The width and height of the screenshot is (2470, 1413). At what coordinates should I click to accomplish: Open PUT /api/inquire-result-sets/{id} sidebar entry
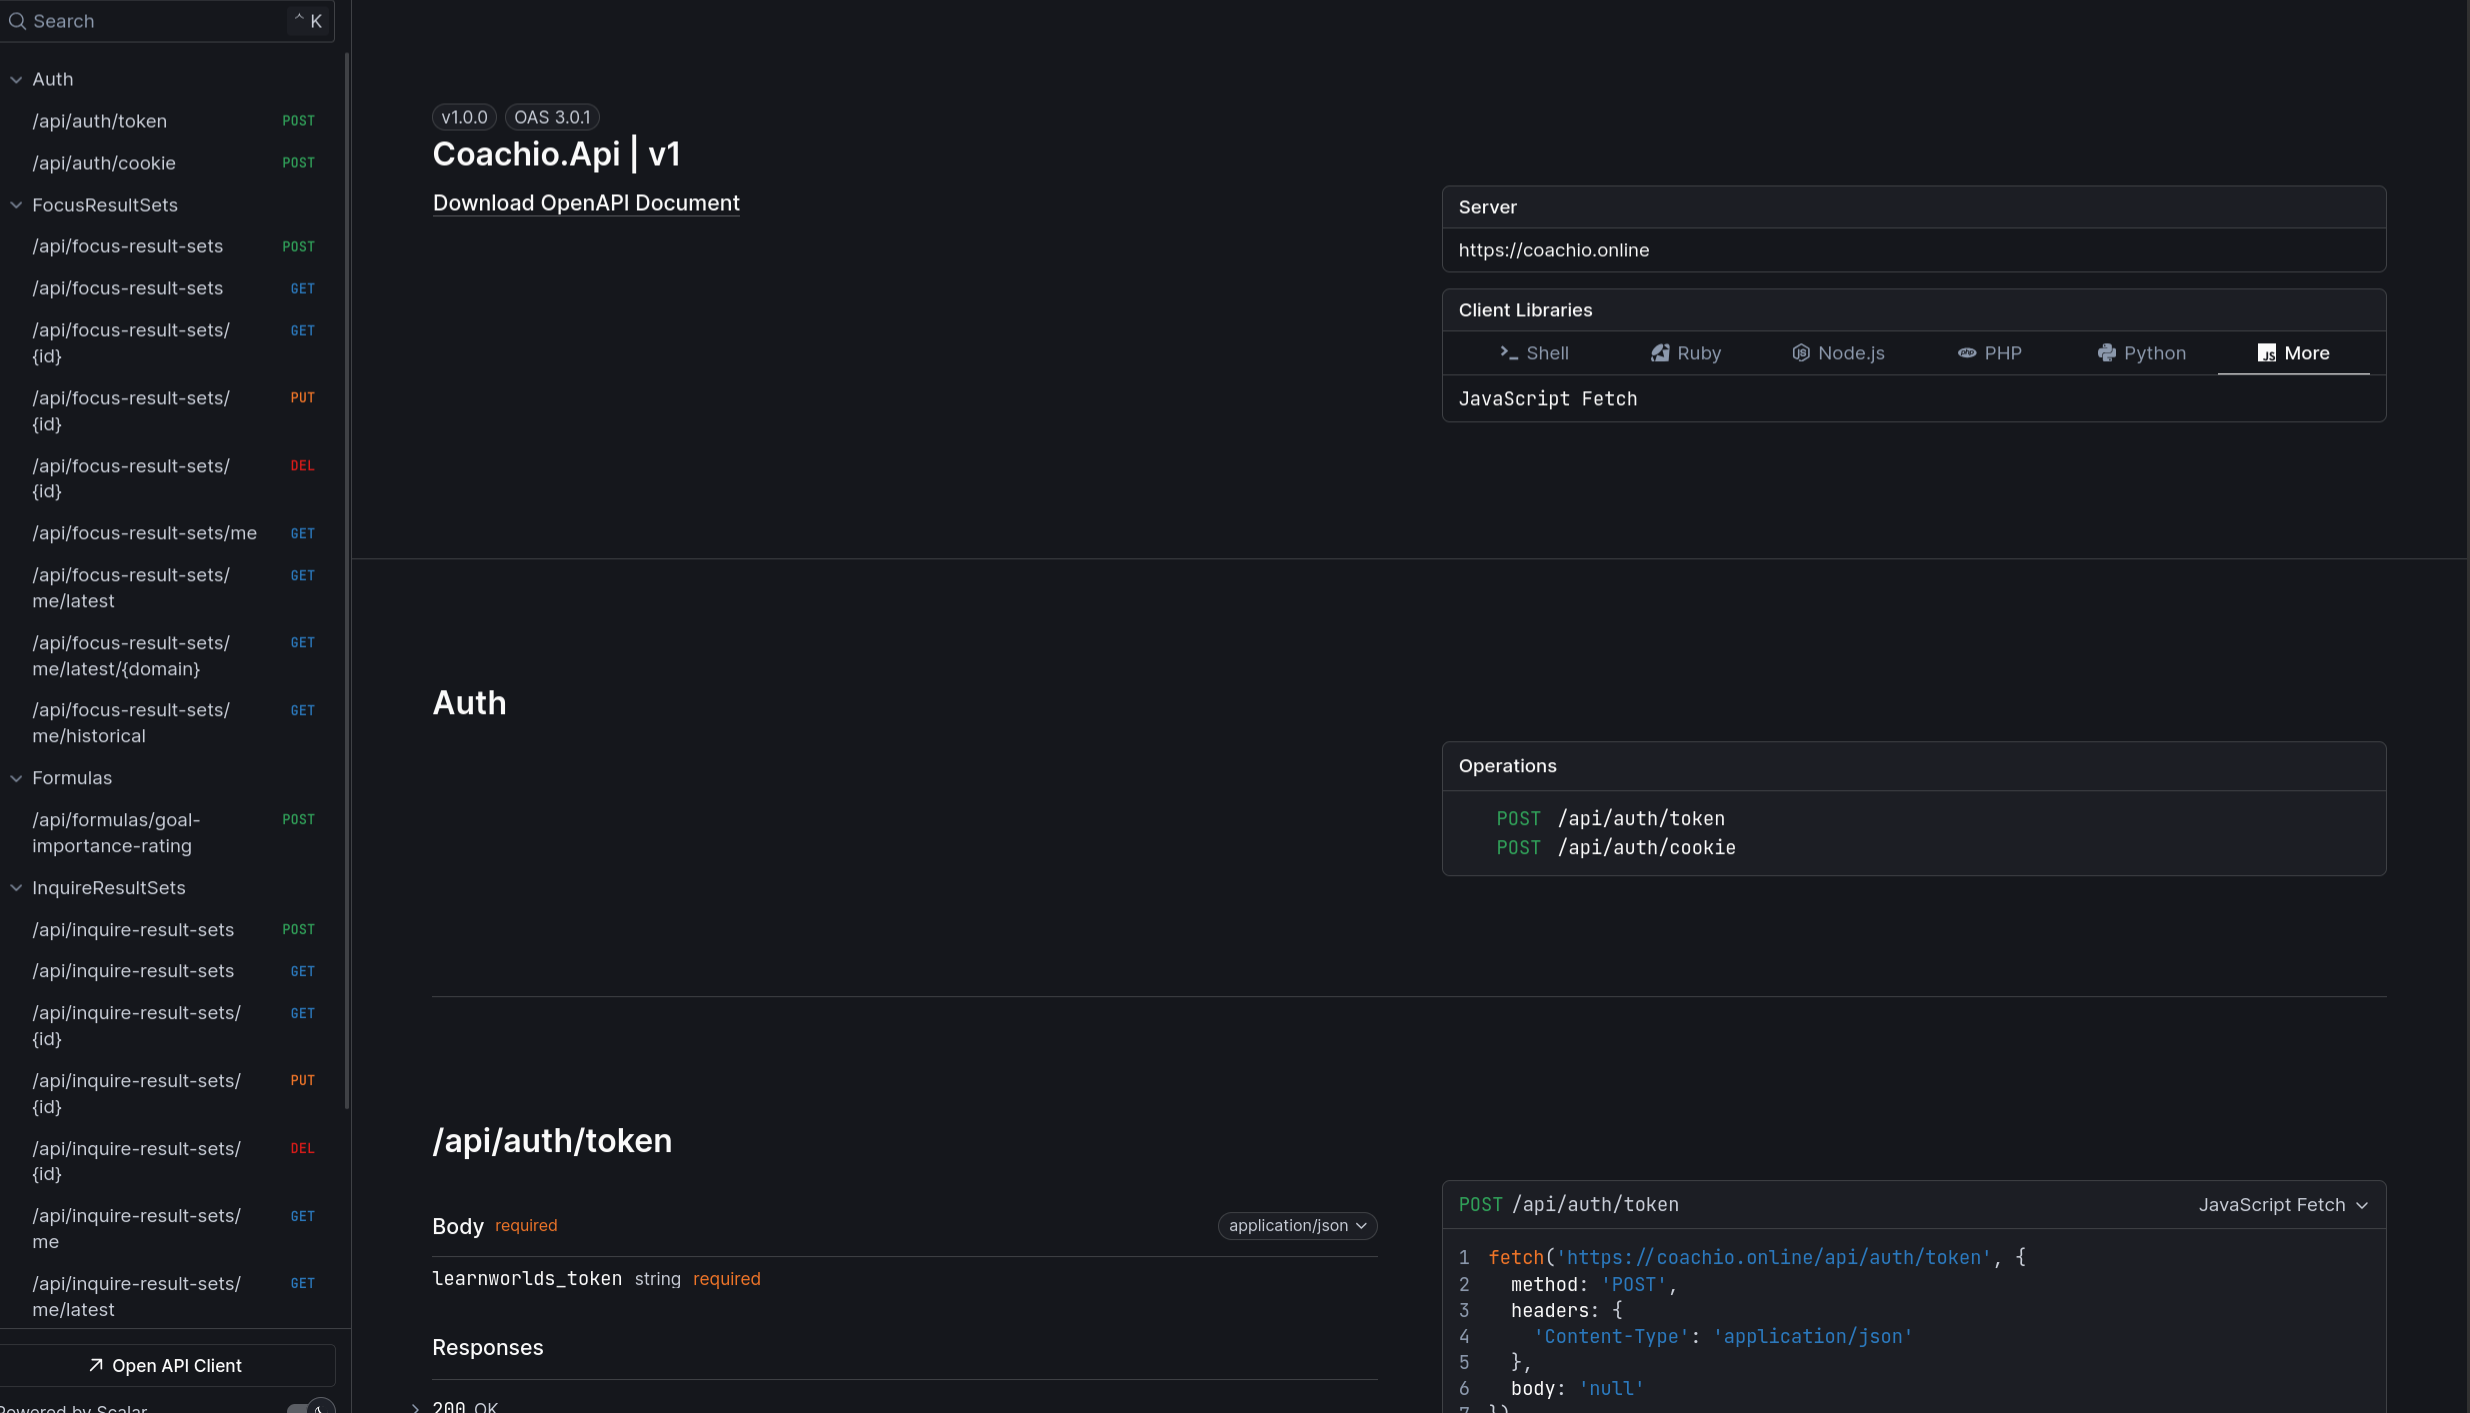click(x=172, y=1094)
